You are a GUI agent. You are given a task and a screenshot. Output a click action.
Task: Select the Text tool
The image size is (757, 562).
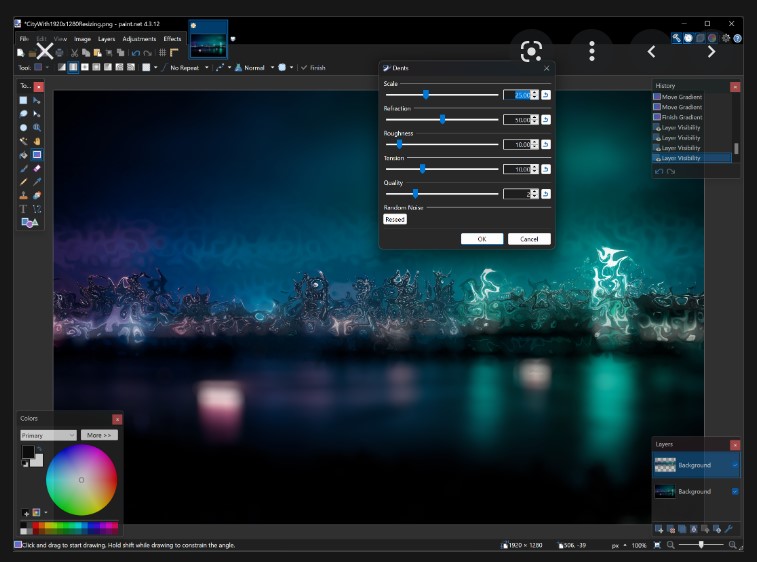coord(24,209)
